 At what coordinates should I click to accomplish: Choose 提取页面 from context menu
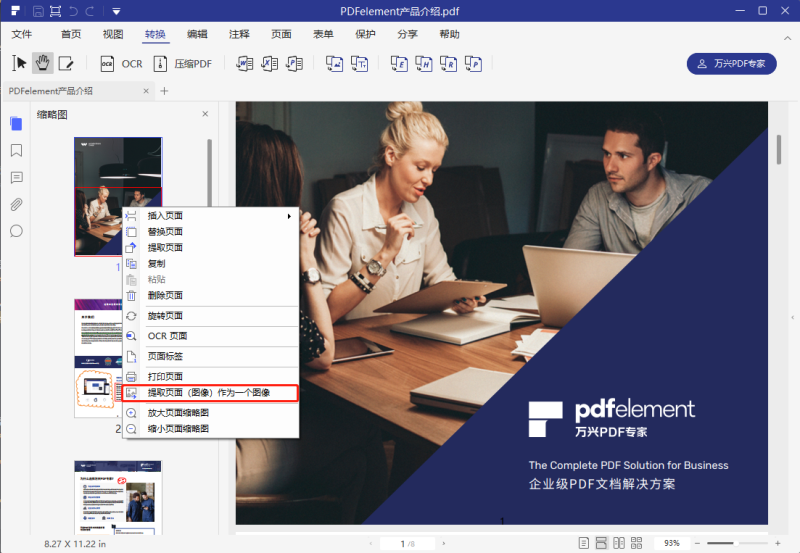tap(210, 247)
